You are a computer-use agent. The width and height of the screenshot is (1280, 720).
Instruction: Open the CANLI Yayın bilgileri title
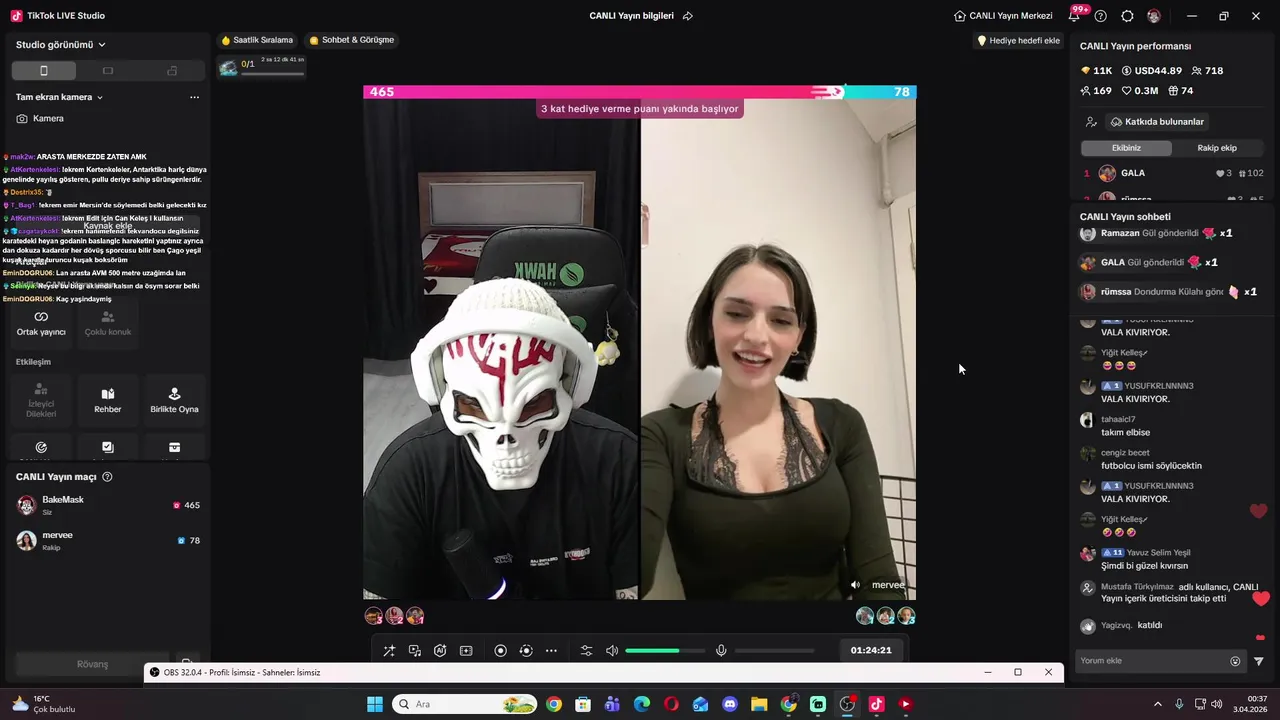tap(631, 16)
